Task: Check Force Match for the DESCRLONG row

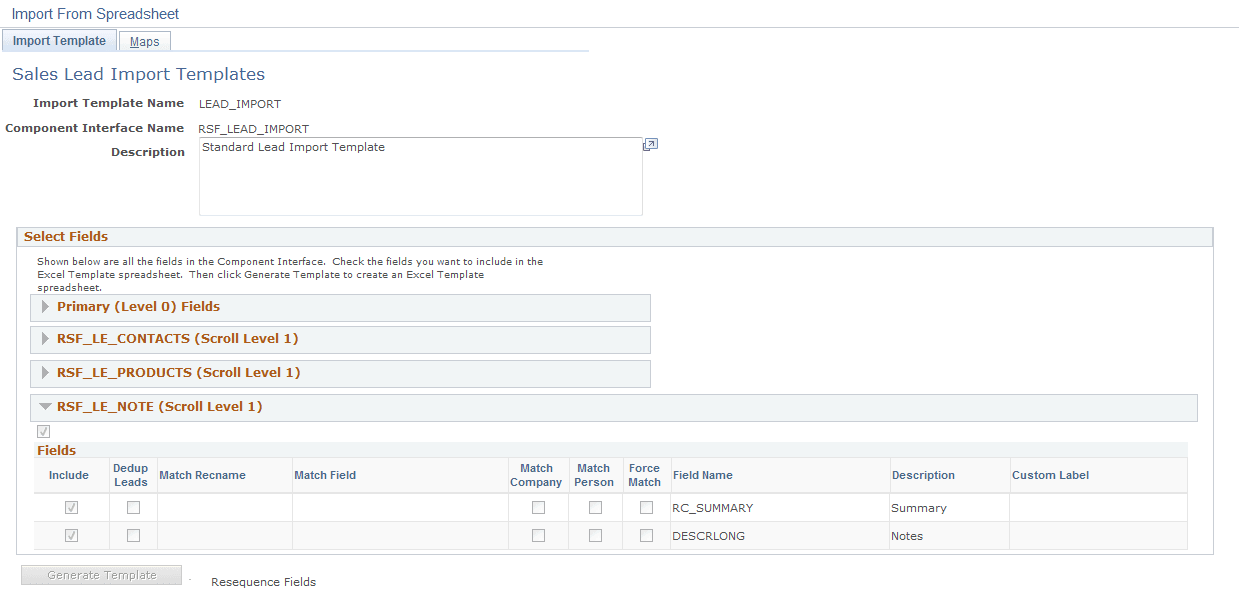Action: [645, 535]
